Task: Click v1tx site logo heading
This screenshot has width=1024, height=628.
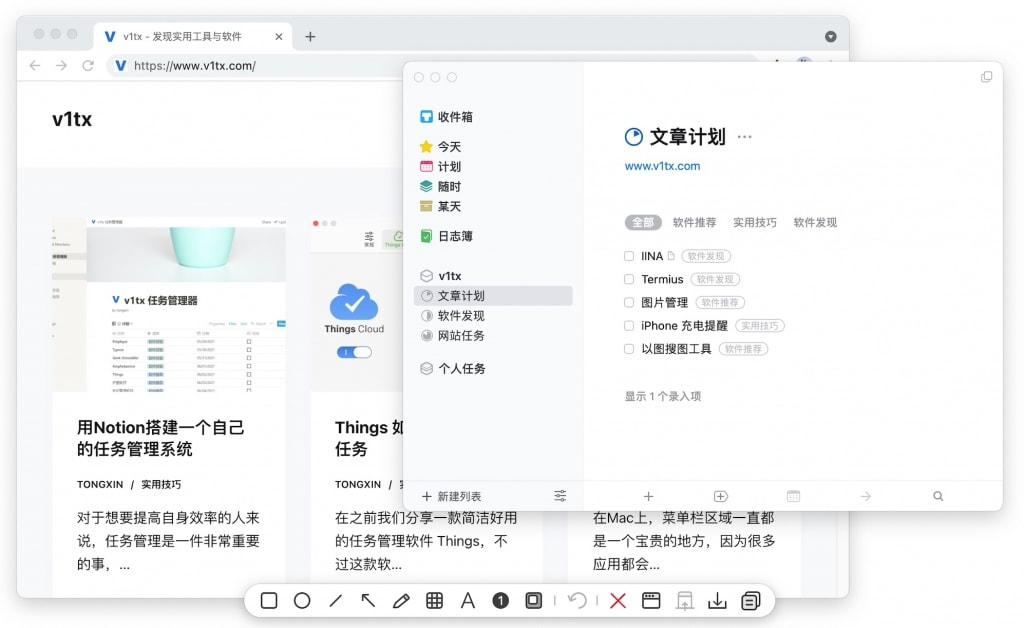Action: (x=72, y=119)
